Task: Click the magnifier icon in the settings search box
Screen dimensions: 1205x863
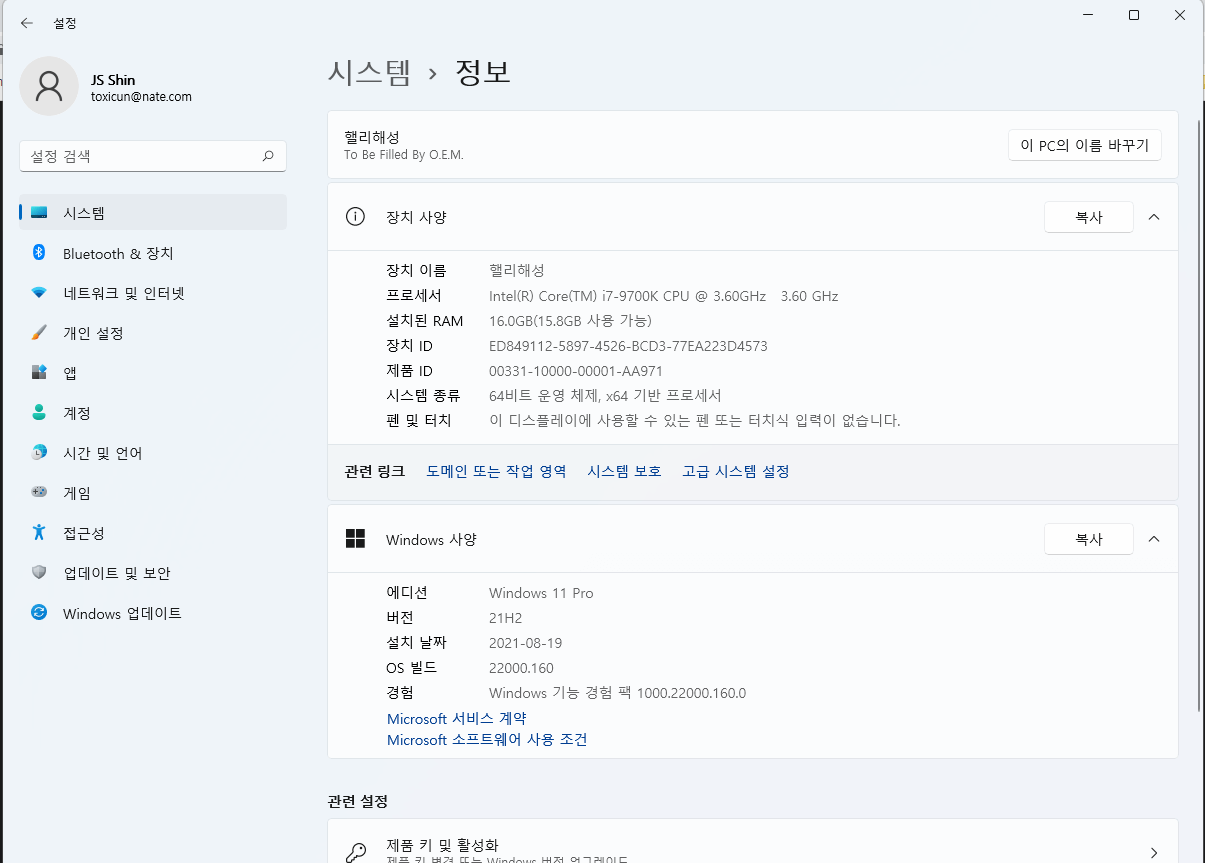Action: [268, 156]
